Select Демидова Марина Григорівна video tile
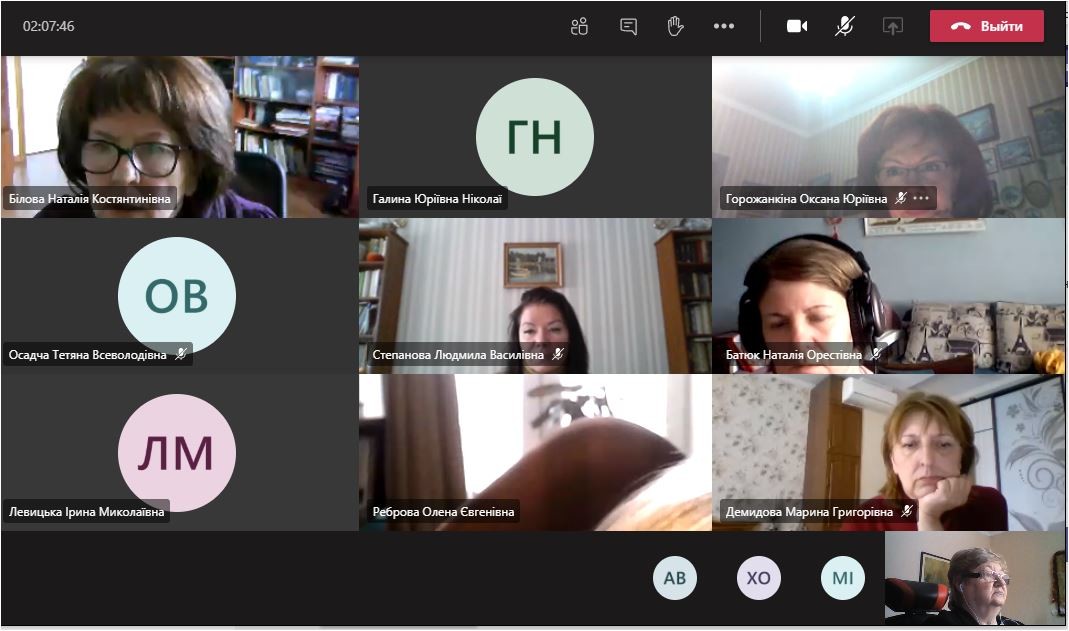 [889, 452]
